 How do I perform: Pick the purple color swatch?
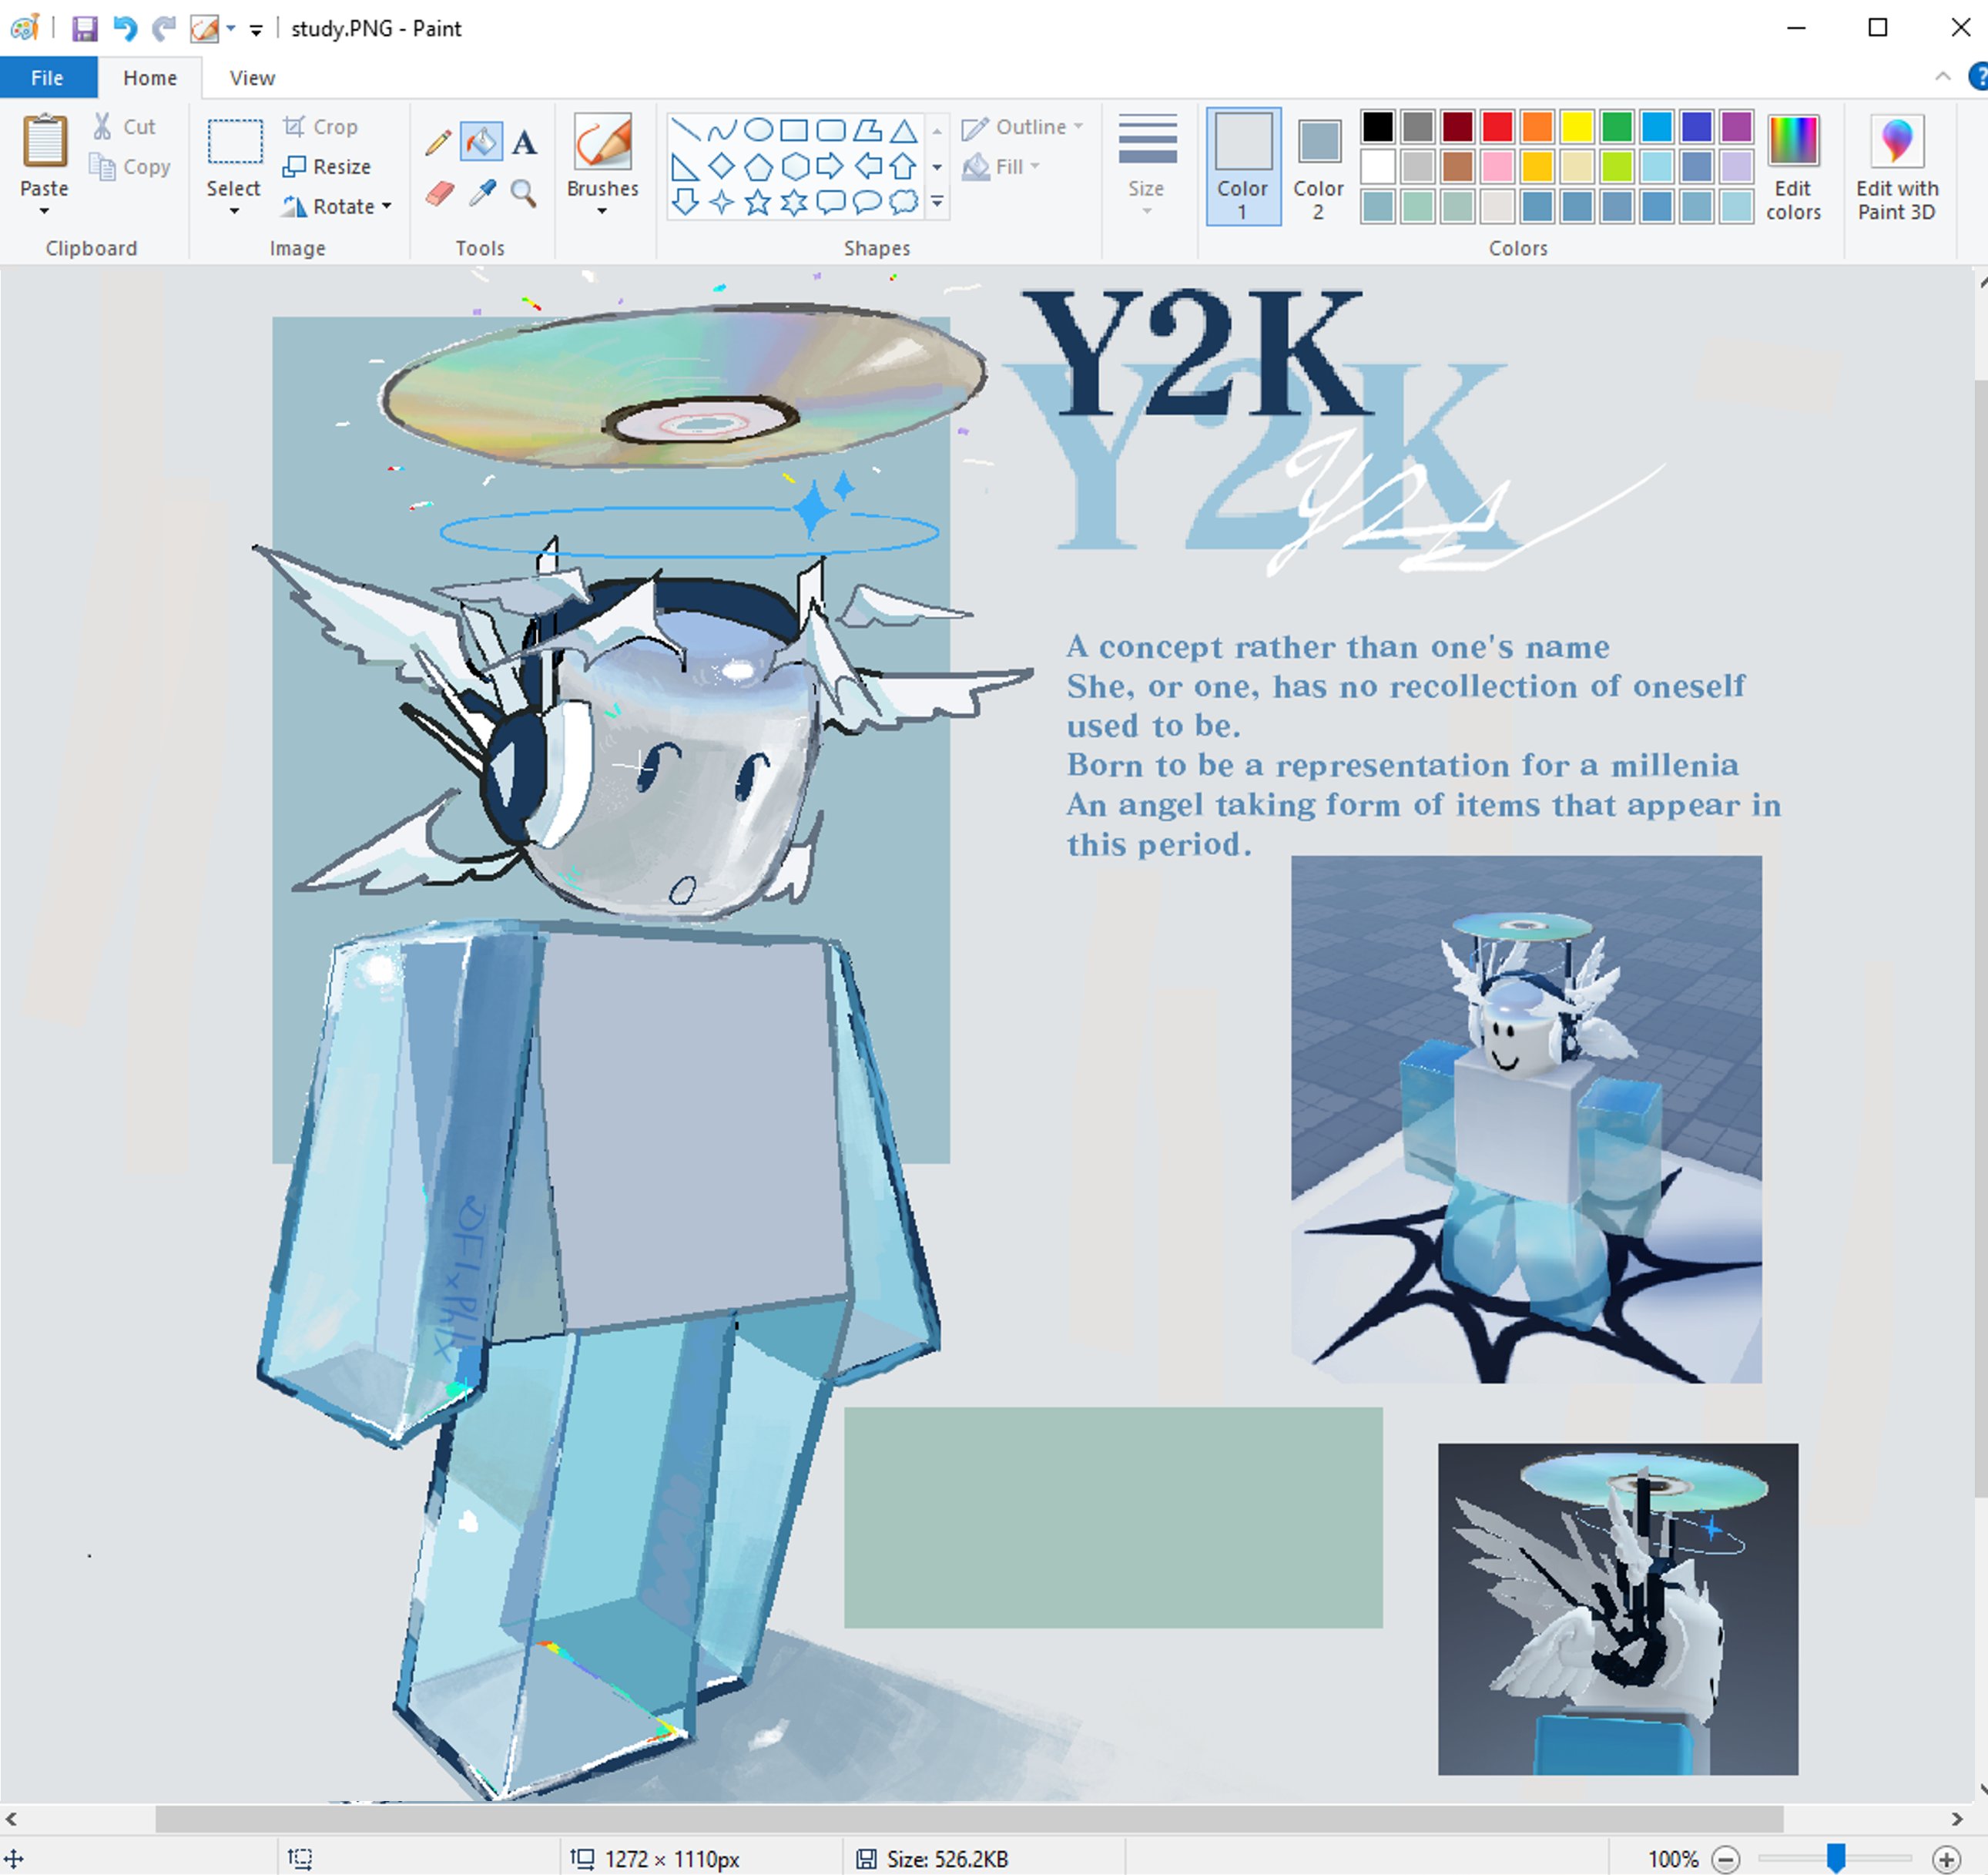(1737, 126)
